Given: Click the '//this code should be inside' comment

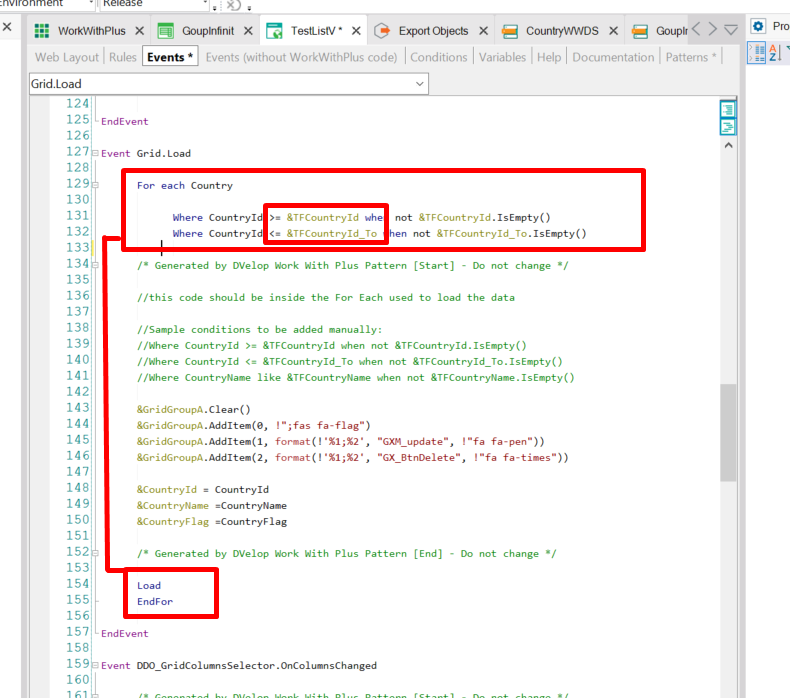Looking at the screenshot, I should point(325,297).
